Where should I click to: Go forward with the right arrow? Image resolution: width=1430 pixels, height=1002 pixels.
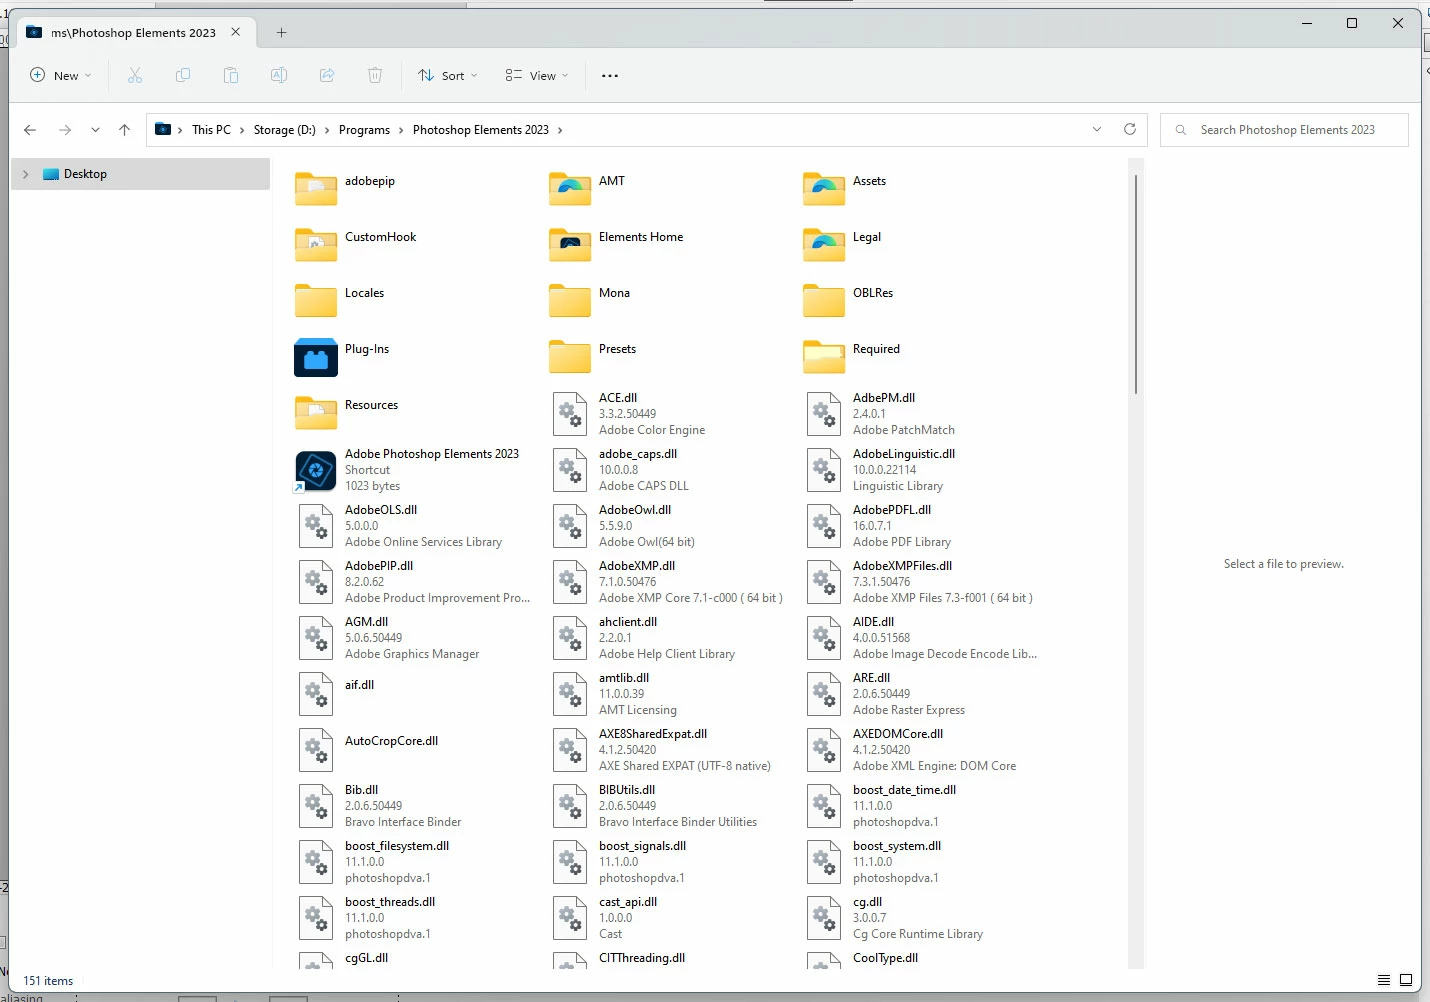point(65,130)
